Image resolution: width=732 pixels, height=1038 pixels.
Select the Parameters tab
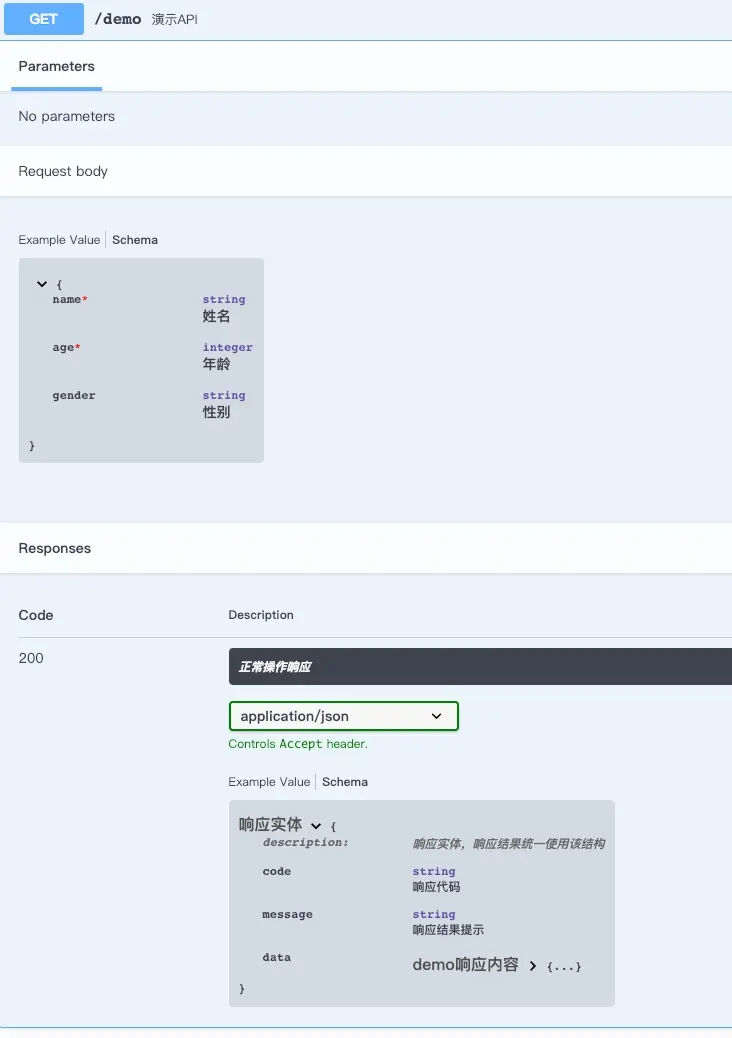point(56,67)
